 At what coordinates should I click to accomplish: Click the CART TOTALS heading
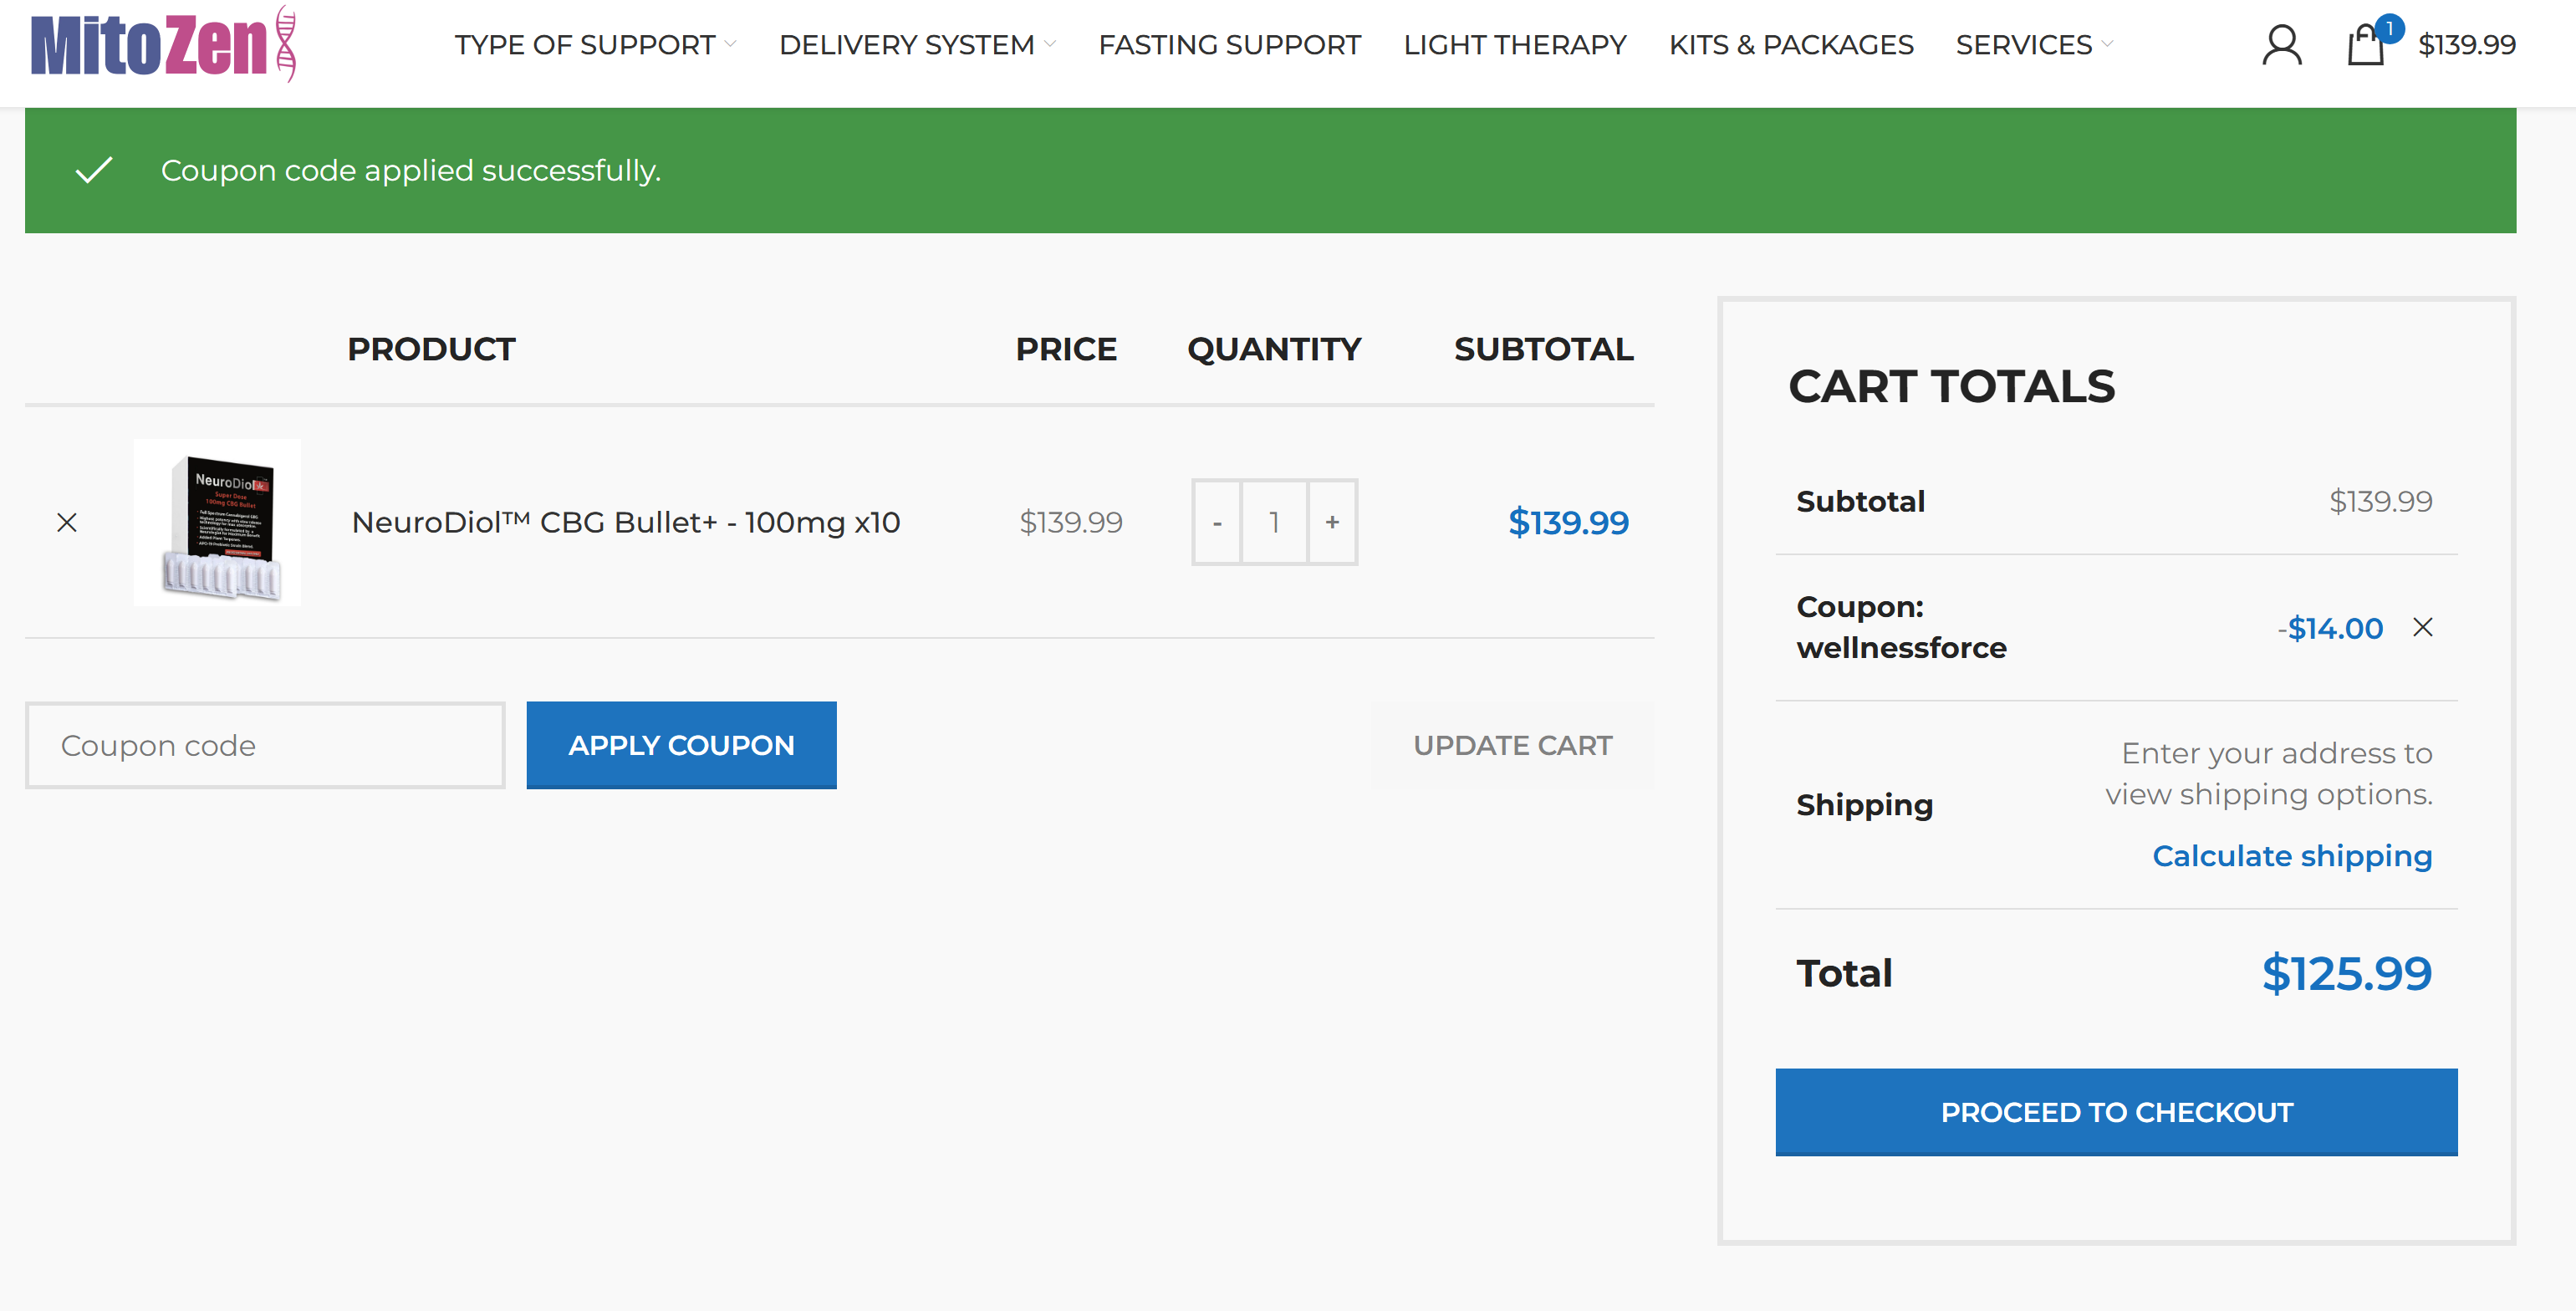pos(1951,386)
